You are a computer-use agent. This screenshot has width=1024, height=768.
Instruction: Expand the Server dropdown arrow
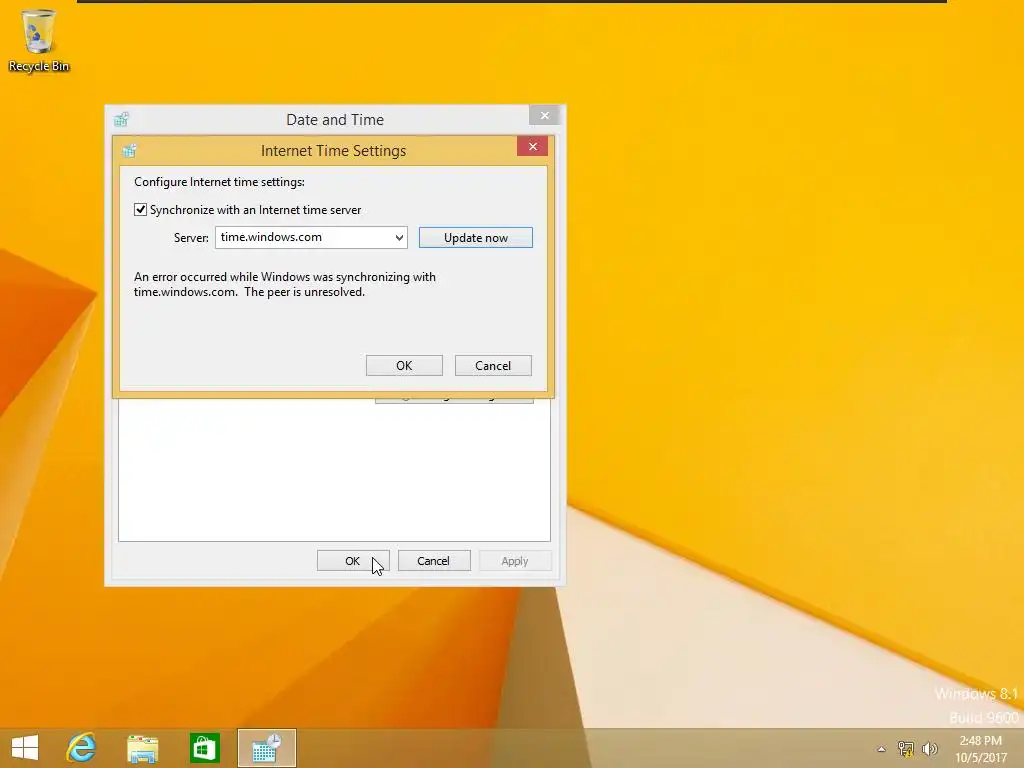coord(399,238)
